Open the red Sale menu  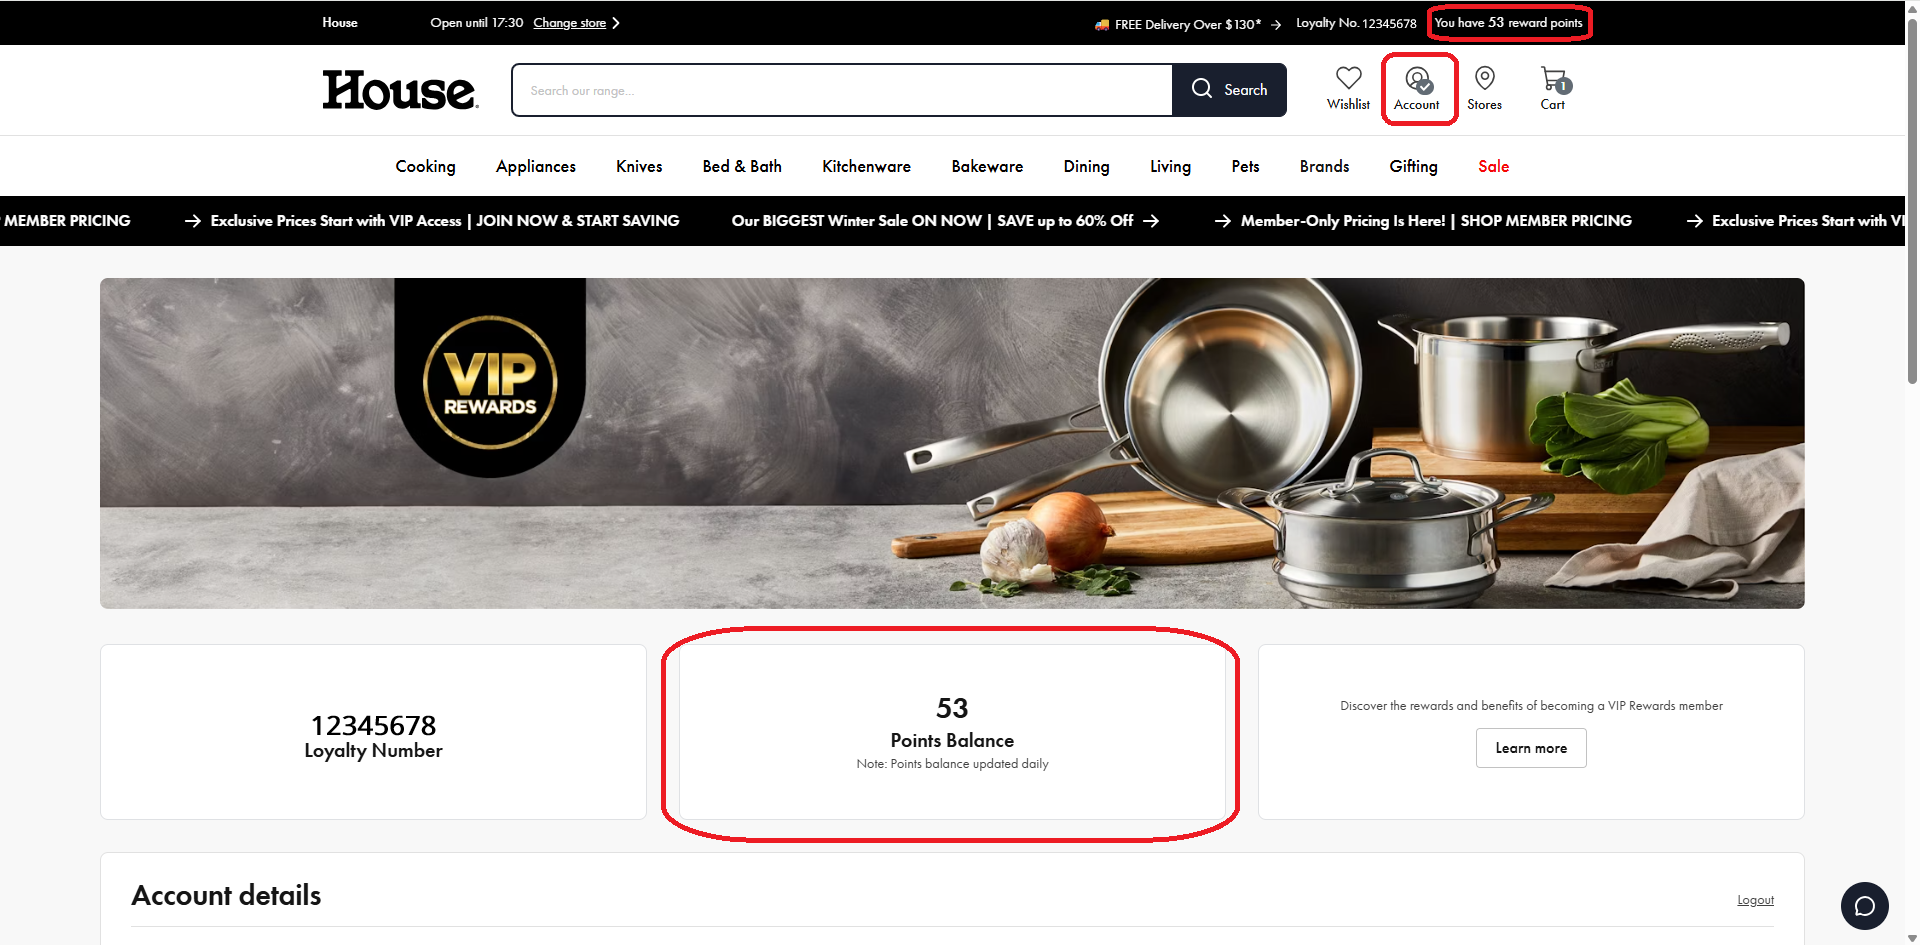pyautogui.click(x=1493, y=166)
